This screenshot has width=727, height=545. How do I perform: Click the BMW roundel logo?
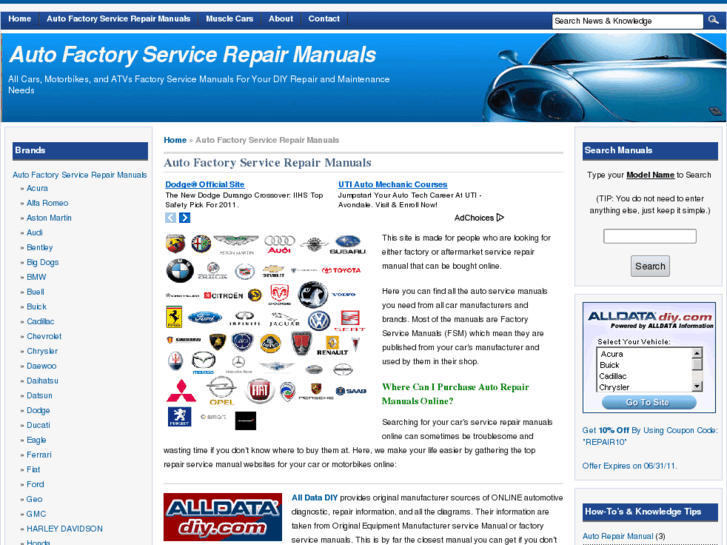point(180,270)
